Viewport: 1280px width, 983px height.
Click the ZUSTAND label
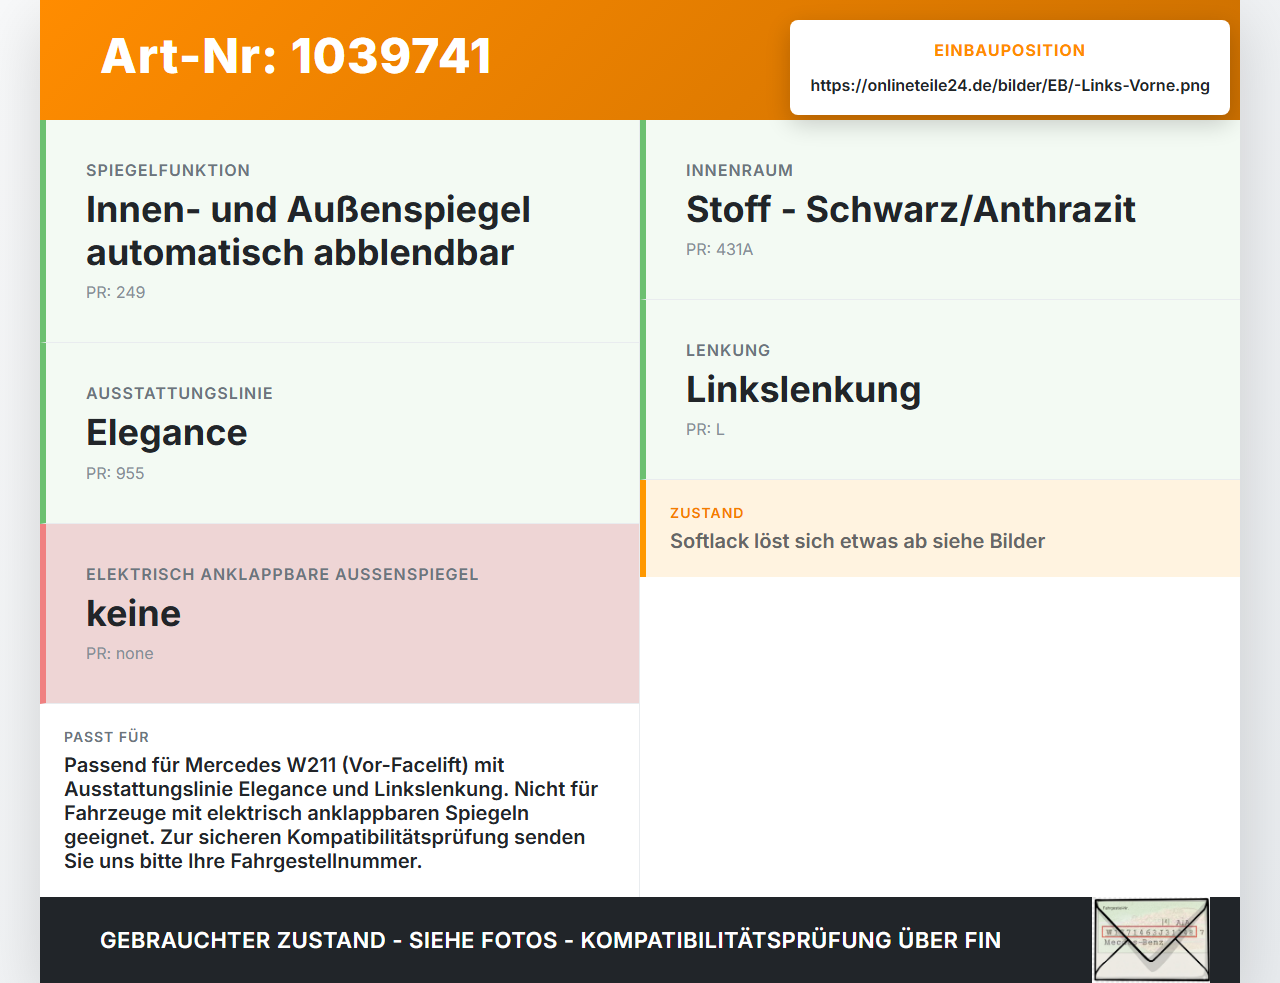[707, 513]
